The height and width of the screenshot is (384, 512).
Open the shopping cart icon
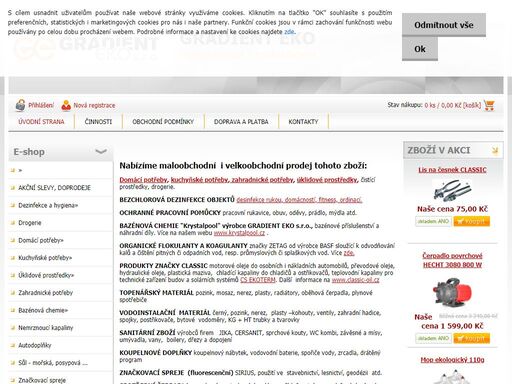pos(489,105)
